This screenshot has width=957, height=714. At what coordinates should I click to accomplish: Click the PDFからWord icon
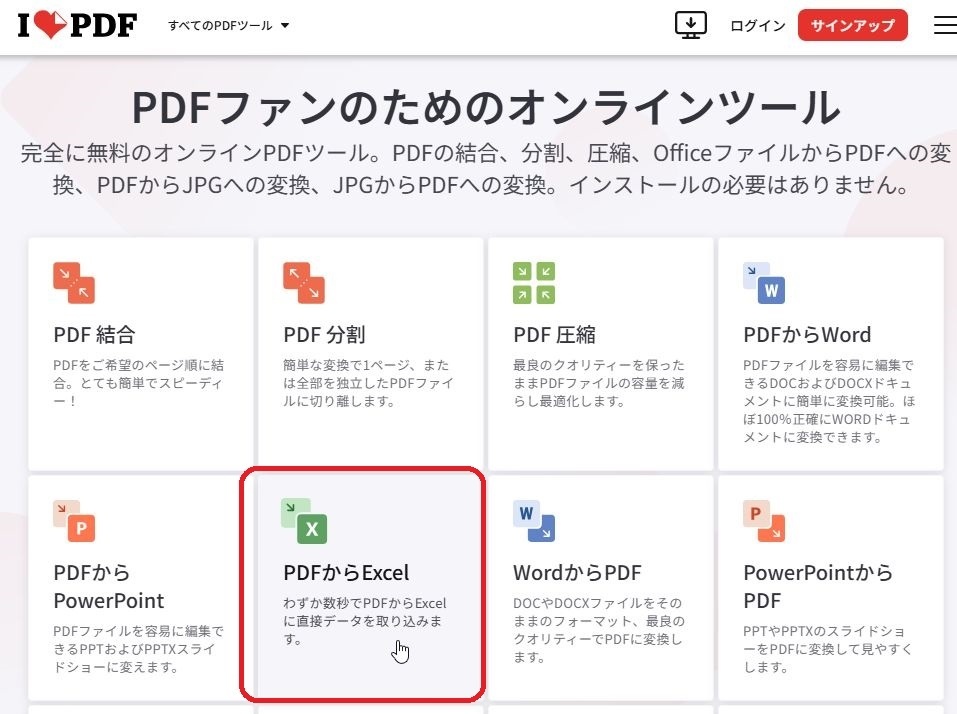764,283
